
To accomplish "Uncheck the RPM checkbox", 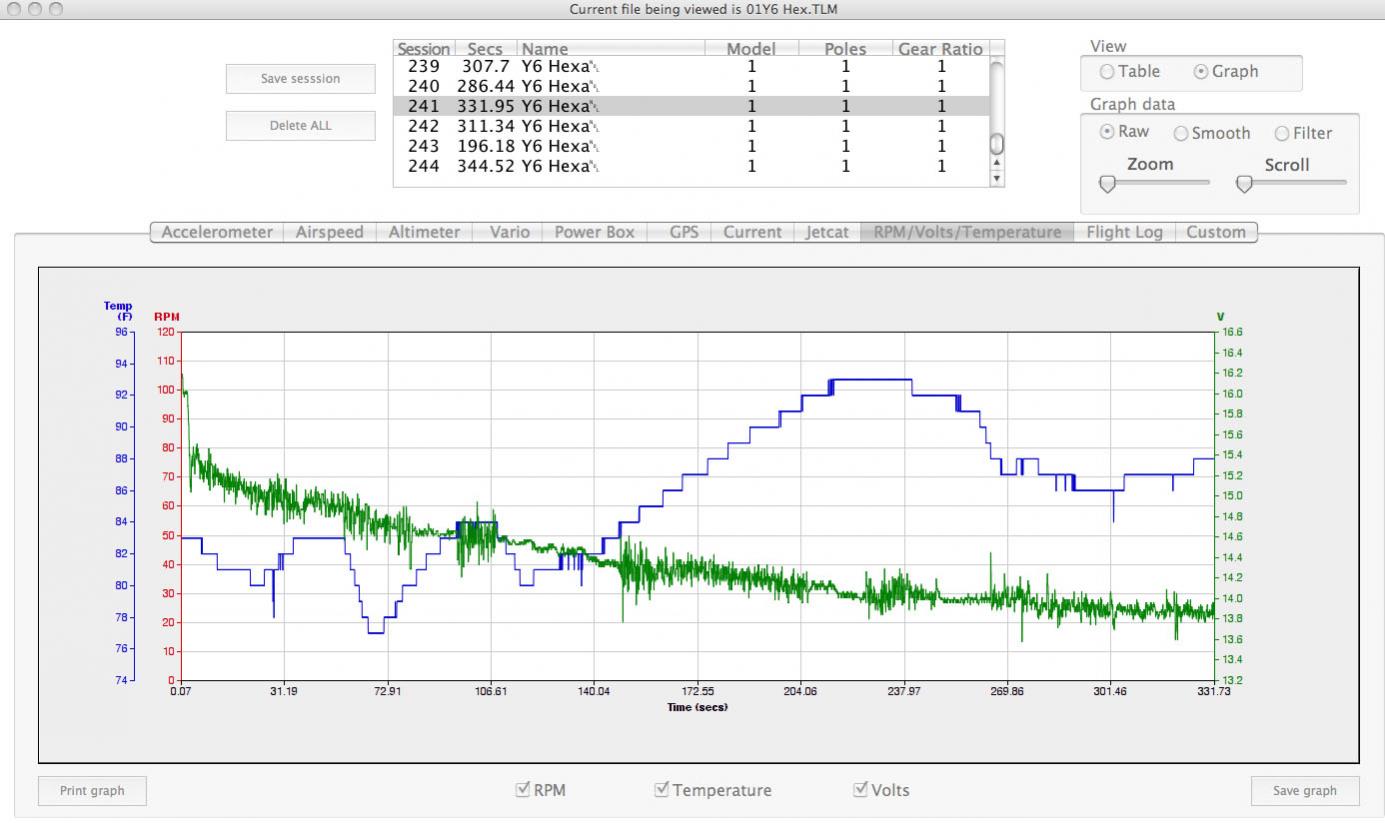I will tap(522, 790).
